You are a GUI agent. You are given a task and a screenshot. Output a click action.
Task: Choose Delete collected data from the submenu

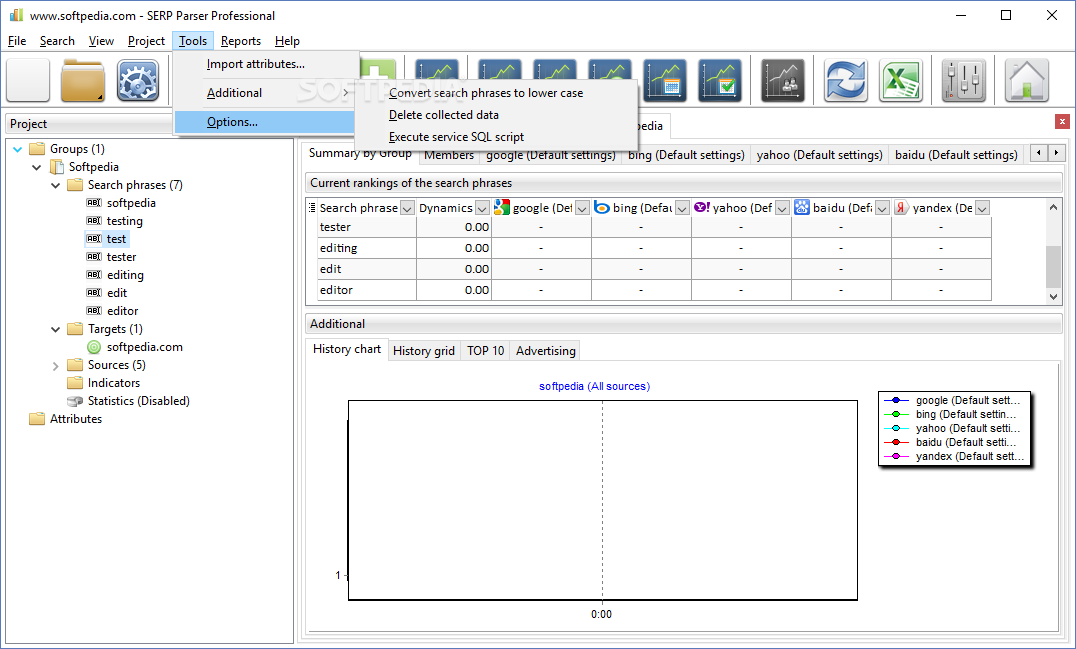[443, 115]
